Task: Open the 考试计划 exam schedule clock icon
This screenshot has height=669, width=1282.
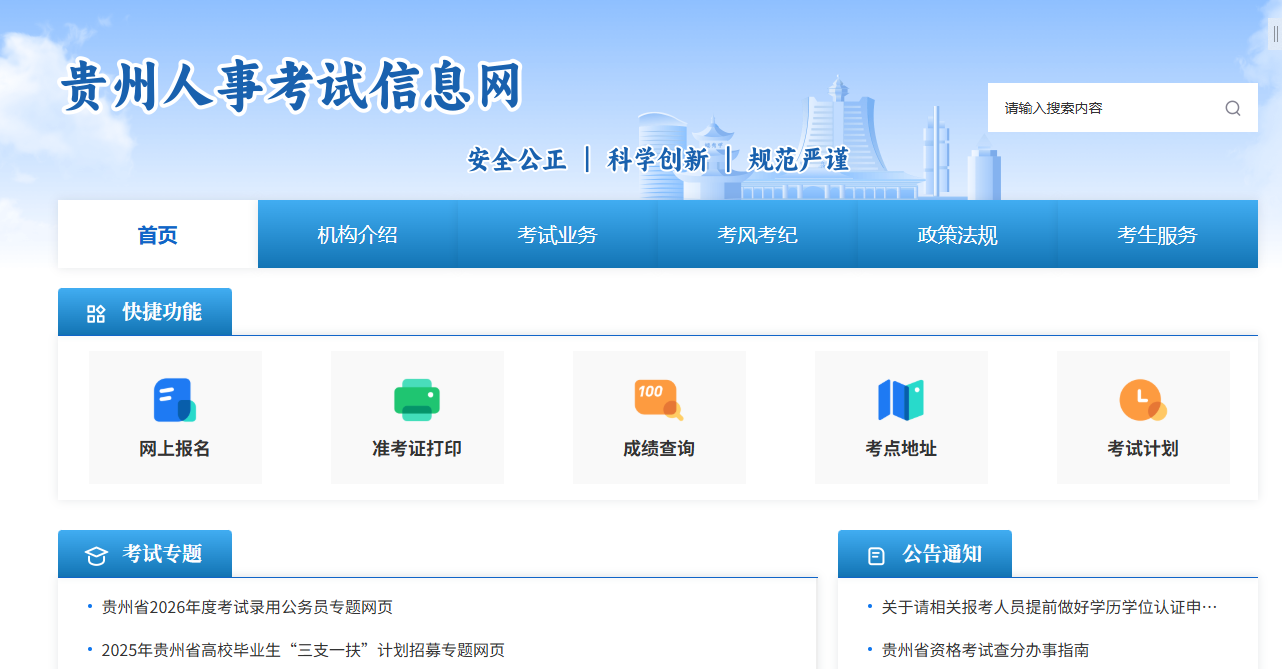Action: coord(1143,398)
